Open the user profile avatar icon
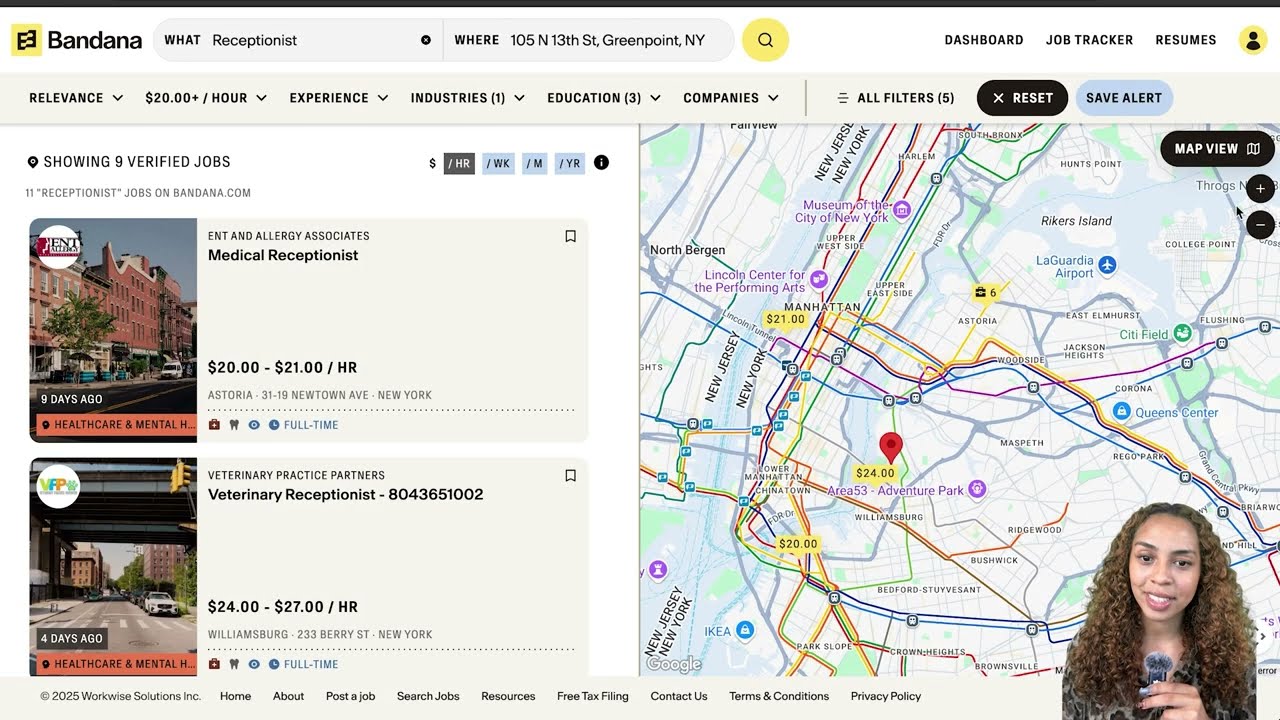Image resolution: width=1280 pixels, height=720 pixels. pyautogui.click(x=1253, y=40)
